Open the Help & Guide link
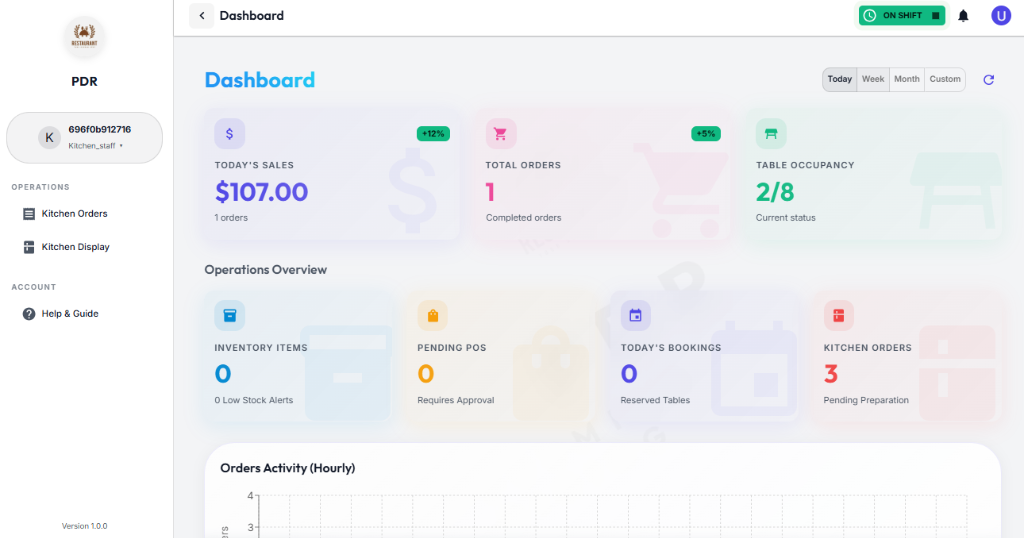Viewport: 1024px width, 538px height. [x=69, y=314]
